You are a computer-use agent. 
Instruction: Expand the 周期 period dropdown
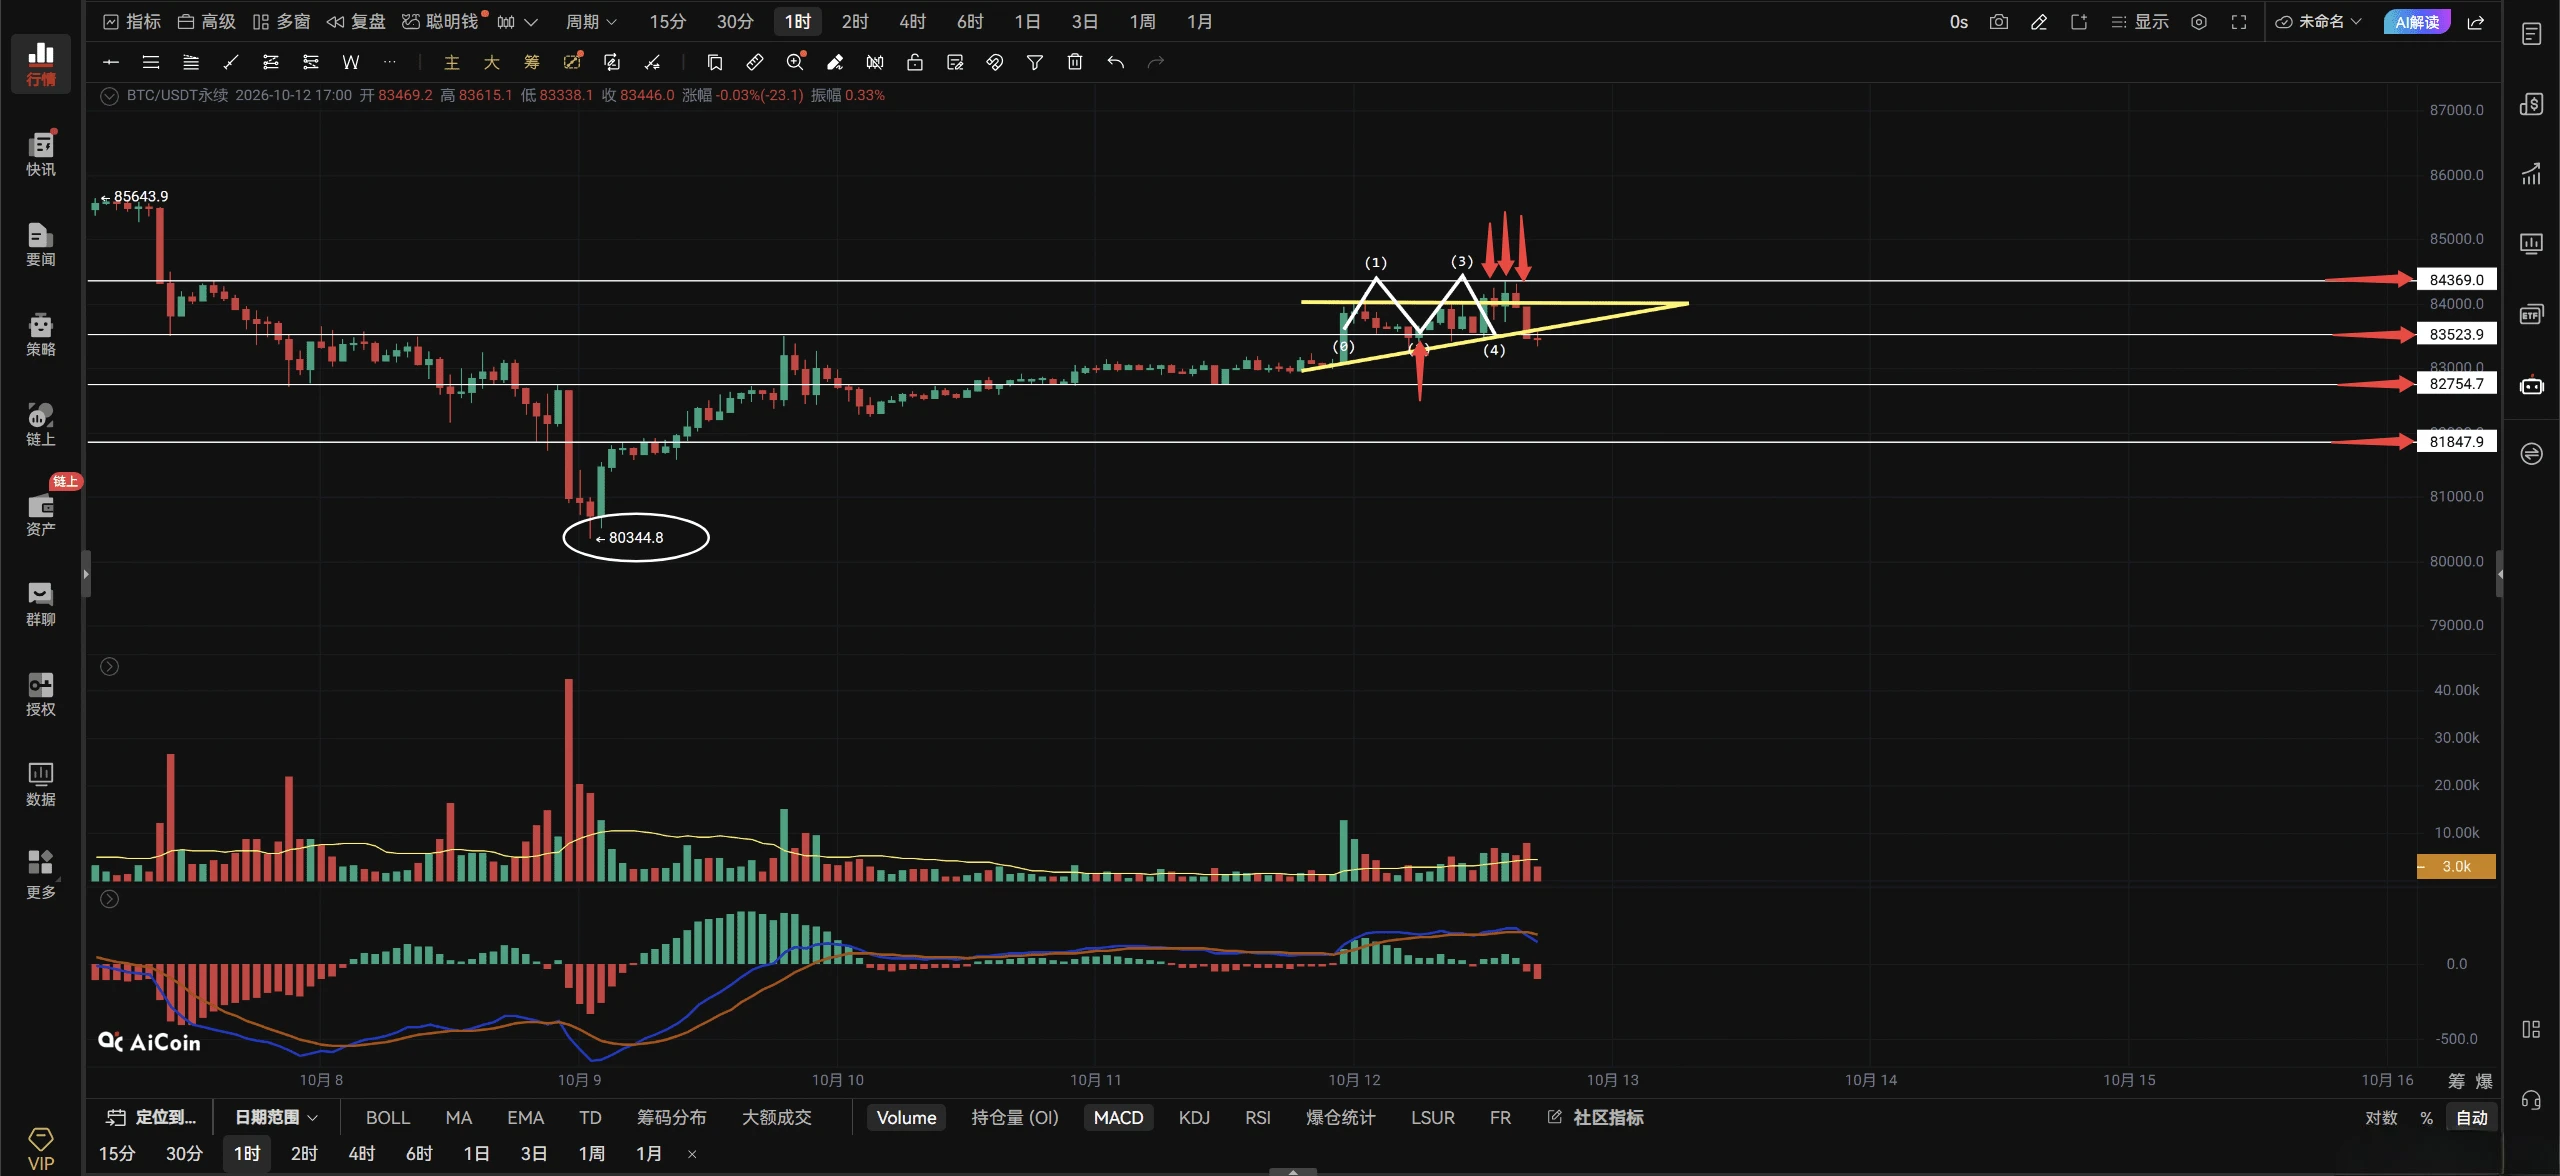pyautogui.click(x=591, y=21)
